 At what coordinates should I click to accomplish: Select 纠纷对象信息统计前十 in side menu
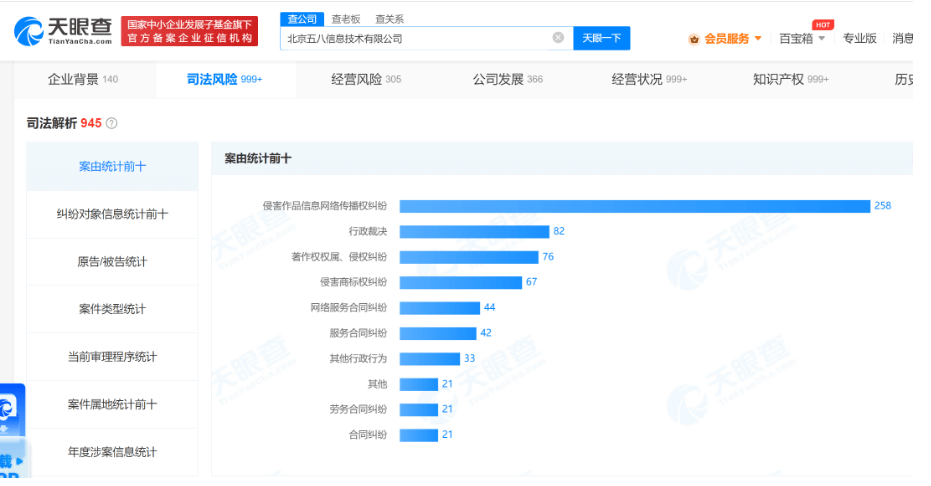coord(112,214)
